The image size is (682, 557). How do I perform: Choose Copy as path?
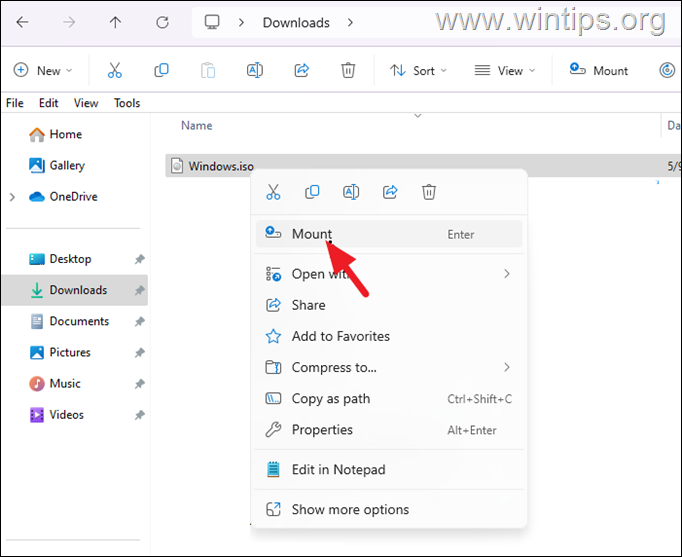(389, 399)
